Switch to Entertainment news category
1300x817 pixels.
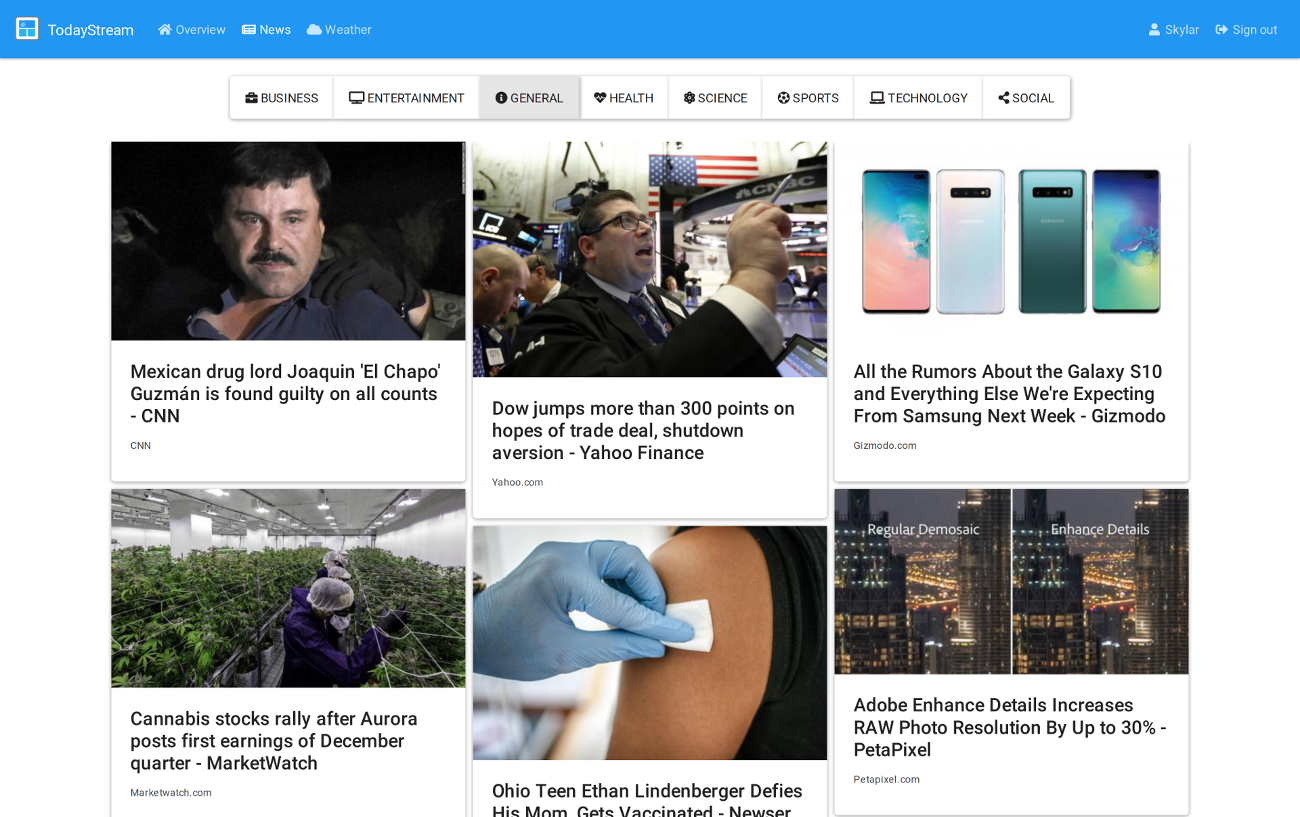[406, 98]
